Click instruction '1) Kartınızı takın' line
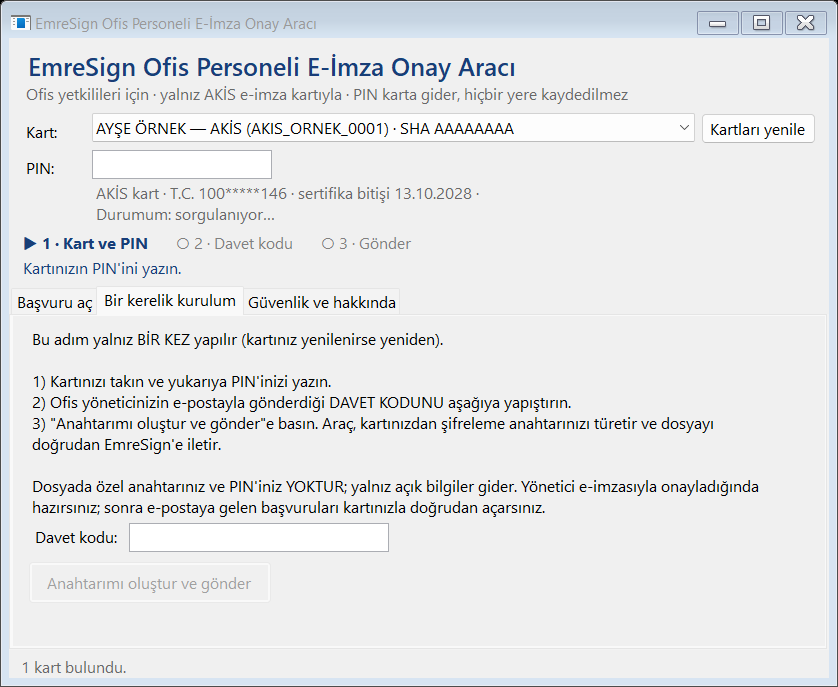The image size is (838, 687). point(182,382)
